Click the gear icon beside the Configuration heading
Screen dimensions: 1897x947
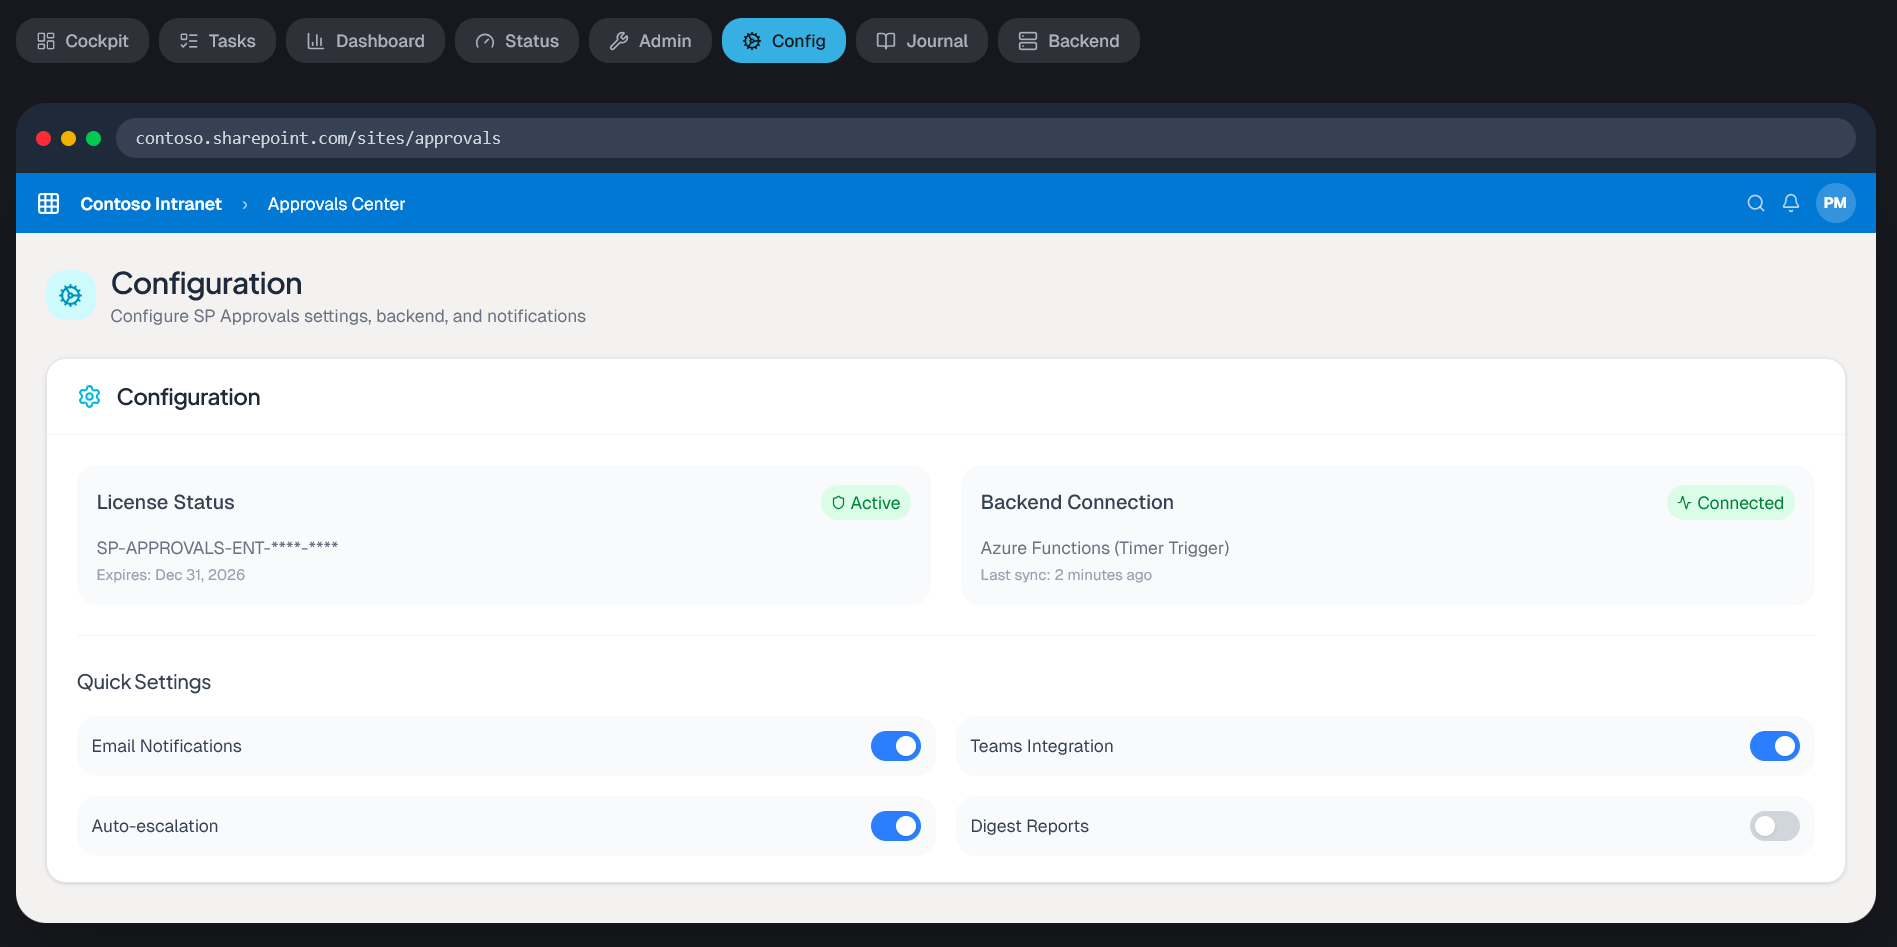[89, 396]
